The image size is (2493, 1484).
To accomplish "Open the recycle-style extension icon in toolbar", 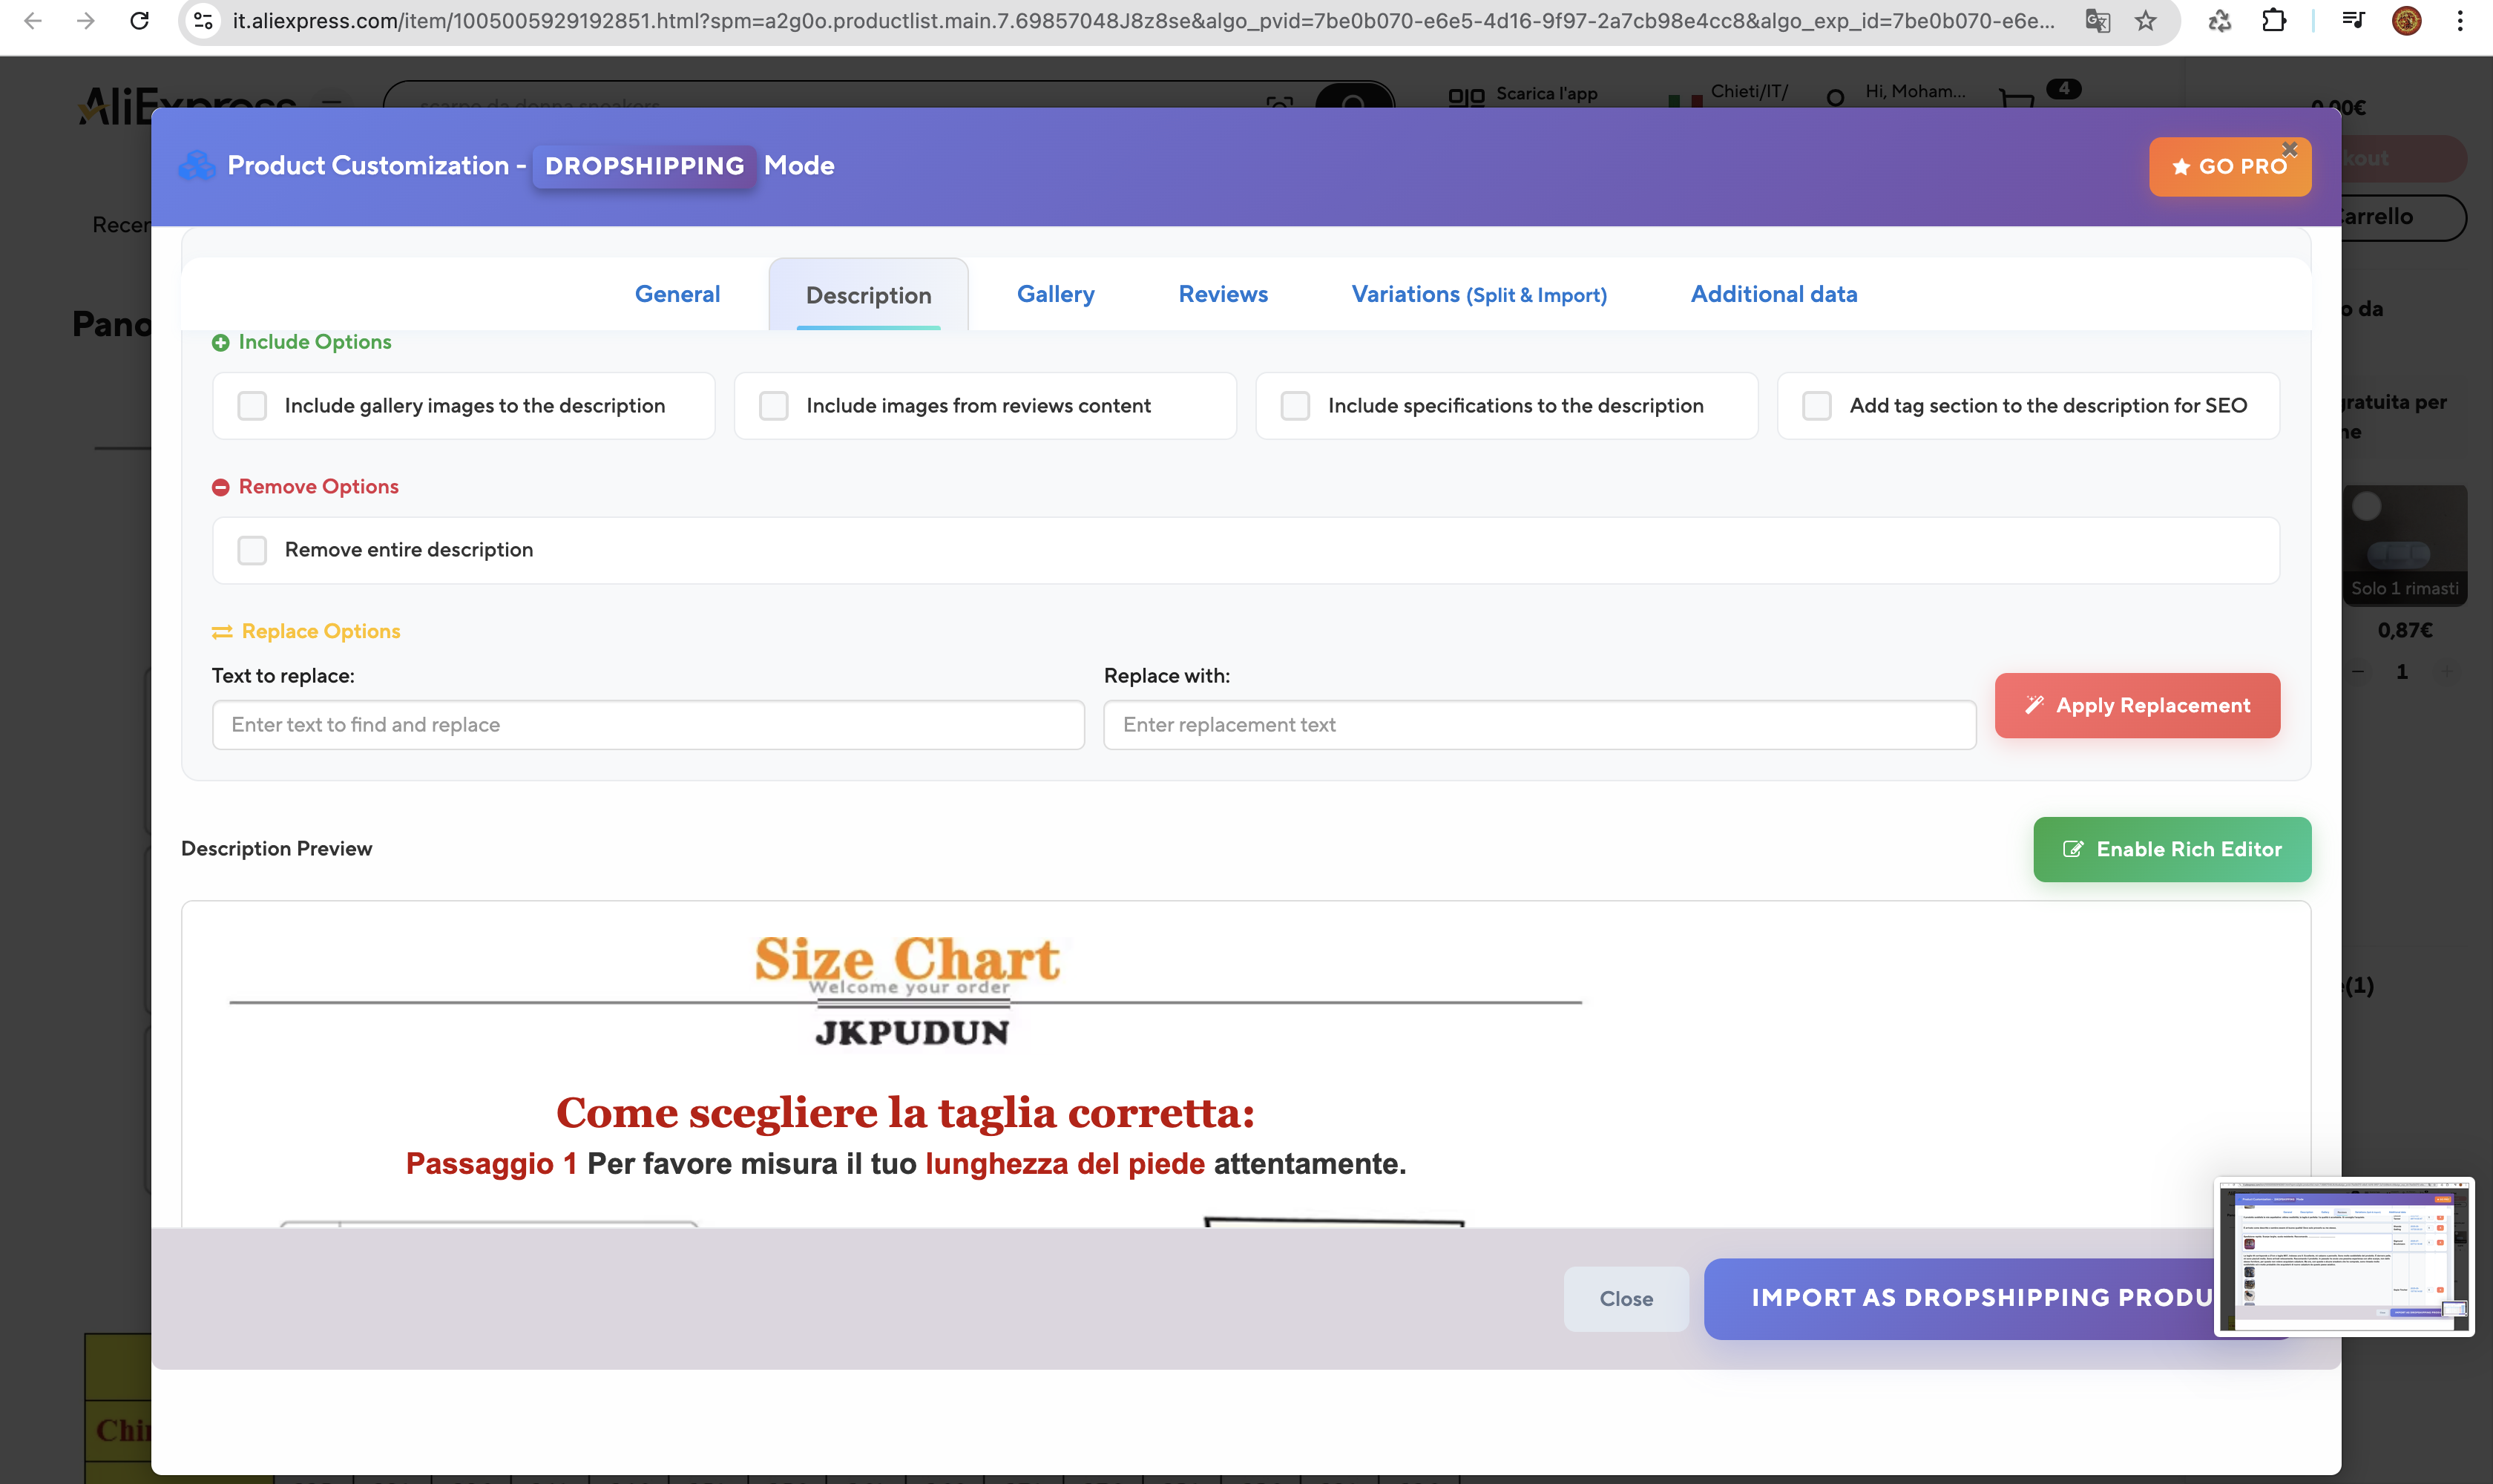I will (2220, 20).
